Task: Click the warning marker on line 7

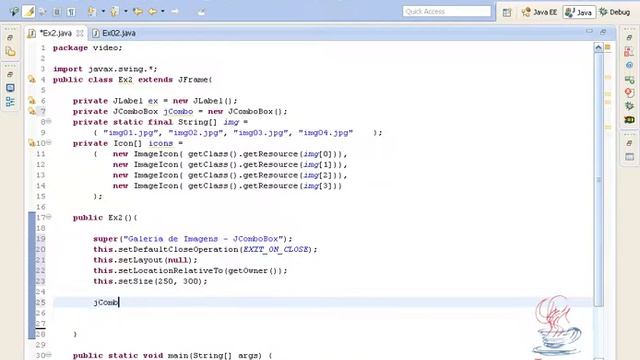Action: click(32, 111)
